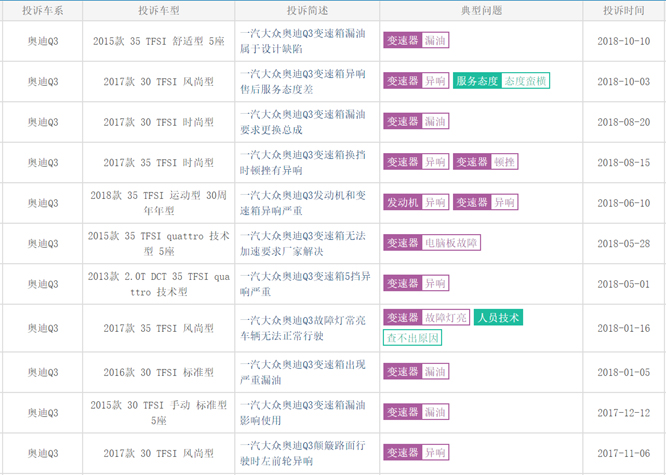Viewport: 666px width, 475px height.
Task: Select model 2013款 2.0T DCT 35 TFSI quattro 技术型
Action: pos(158,284)
